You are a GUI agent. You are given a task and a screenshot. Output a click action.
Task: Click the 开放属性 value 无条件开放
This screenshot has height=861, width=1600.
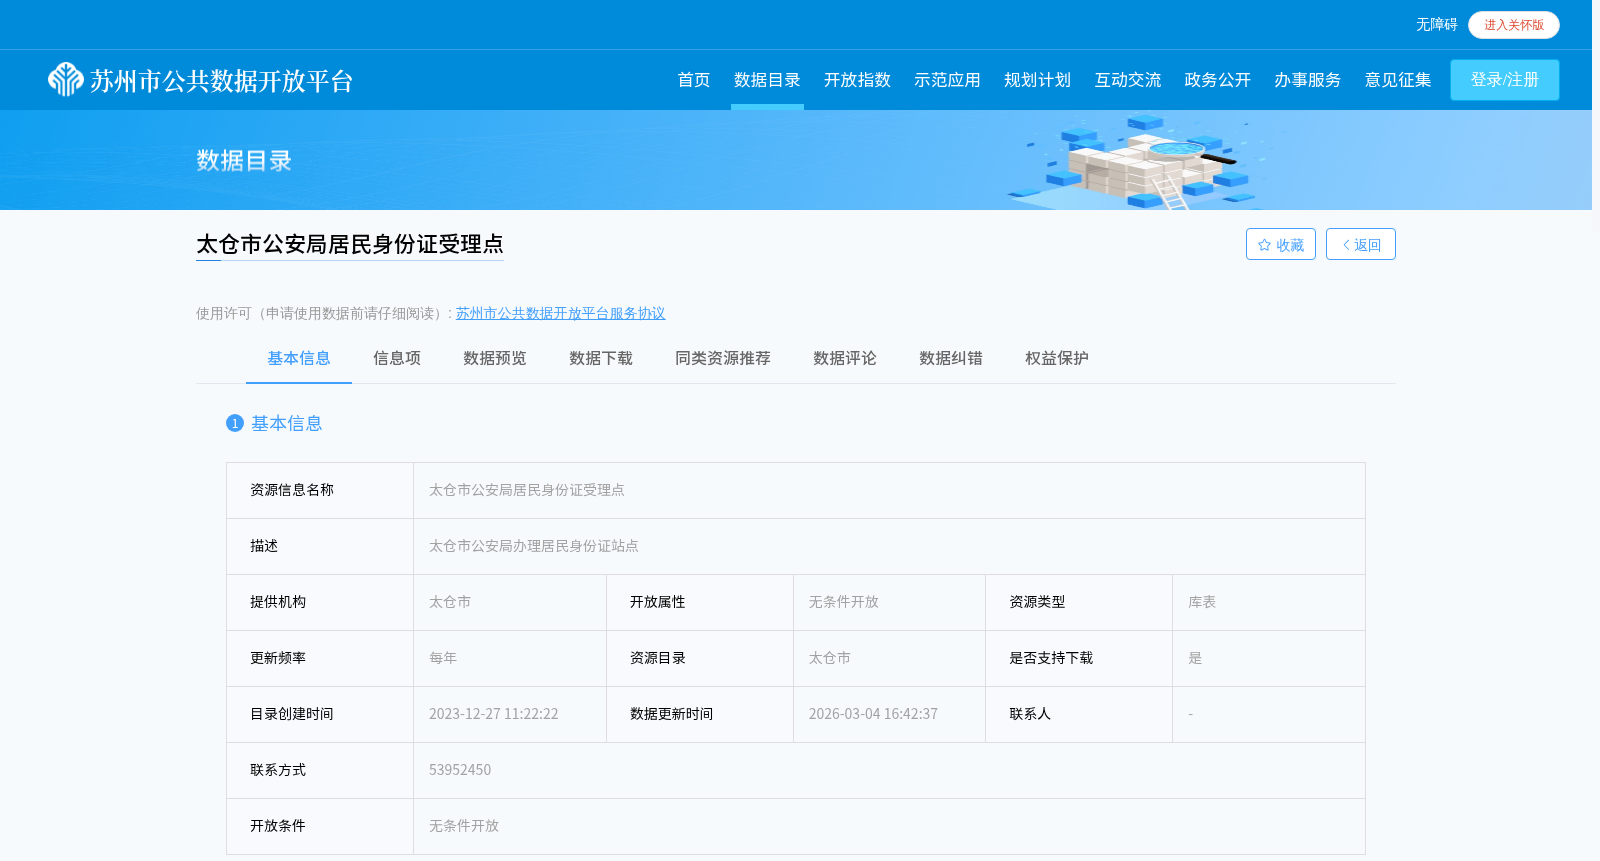tap(844, 602)
